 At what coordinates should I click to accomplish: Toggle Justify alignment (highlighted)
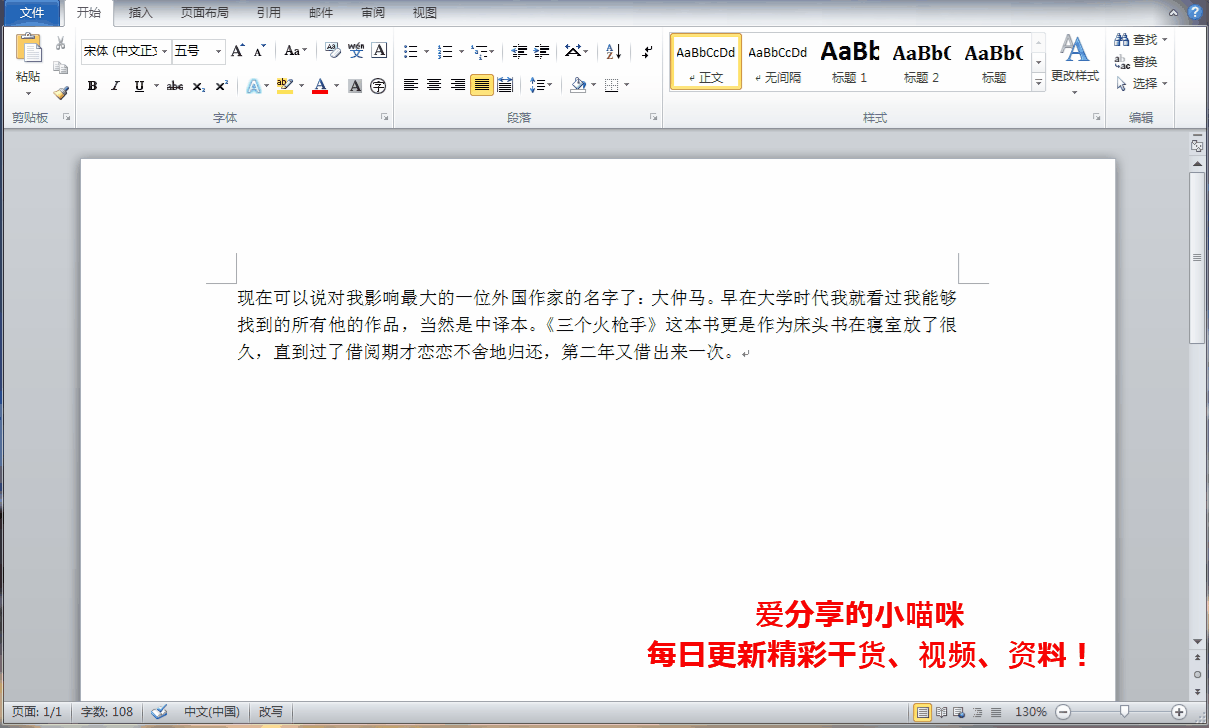click(482, 85)
